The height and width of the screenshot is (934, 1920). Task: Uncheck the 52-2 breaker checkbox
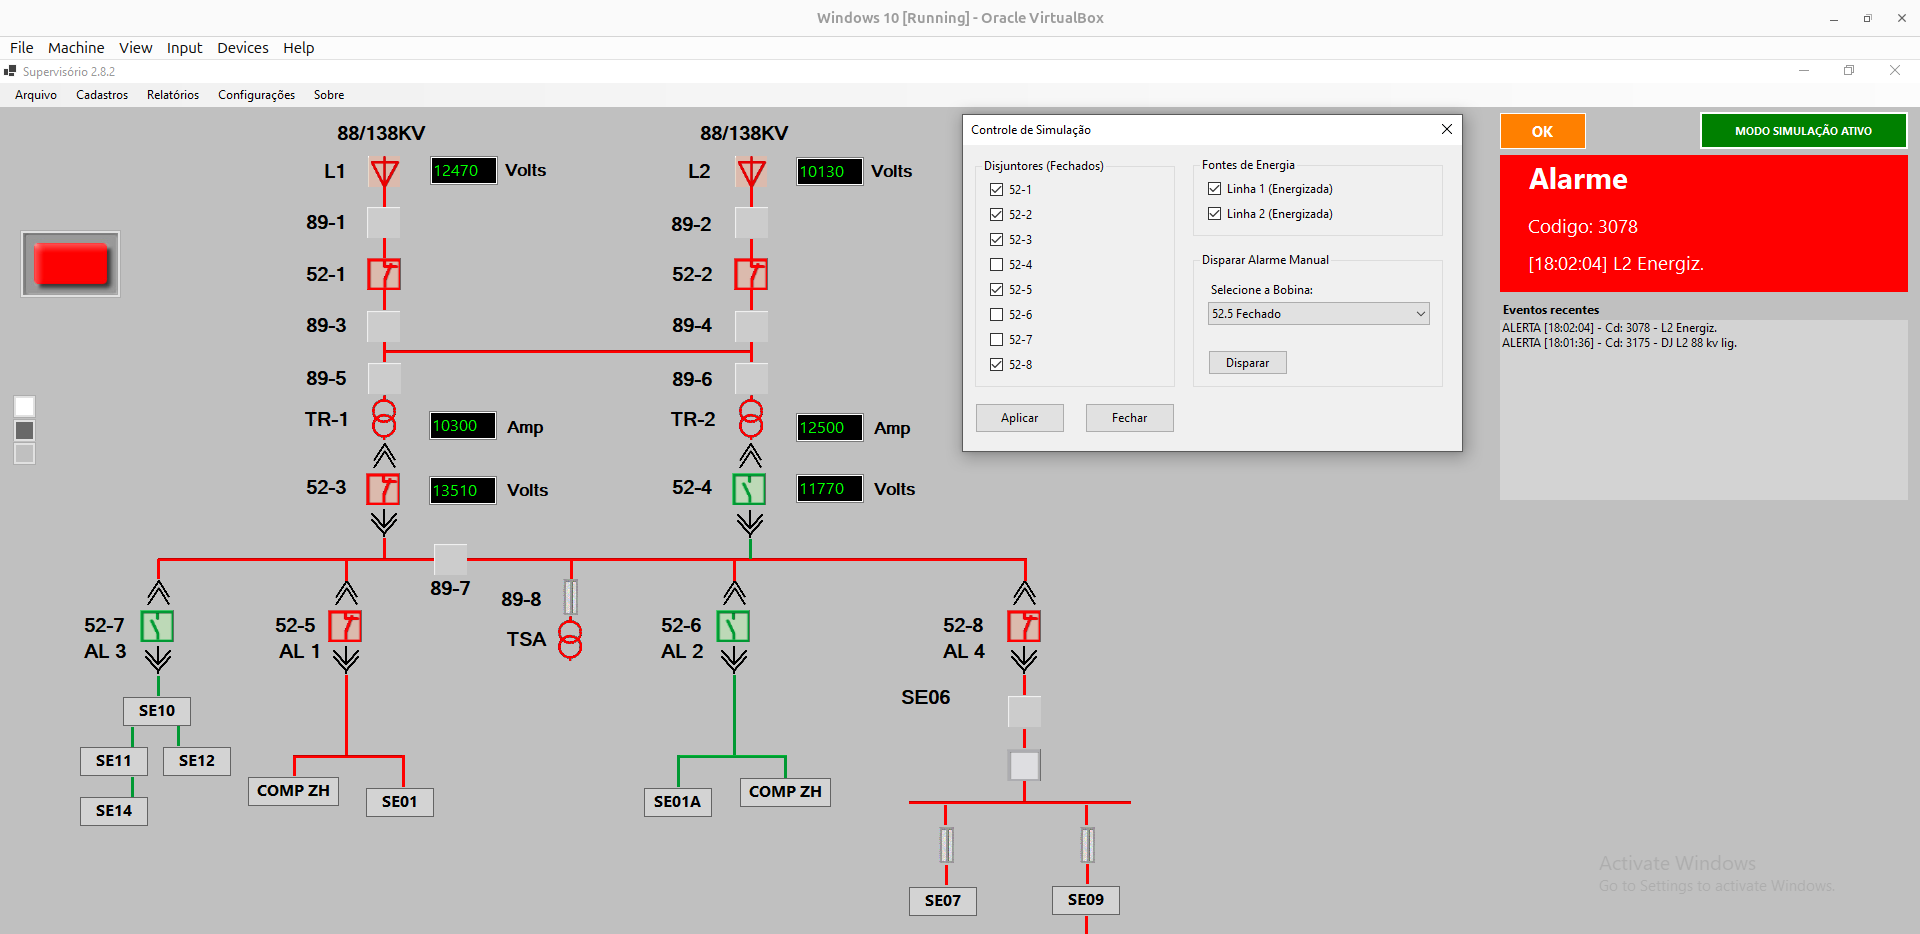(x=996, y=214)
